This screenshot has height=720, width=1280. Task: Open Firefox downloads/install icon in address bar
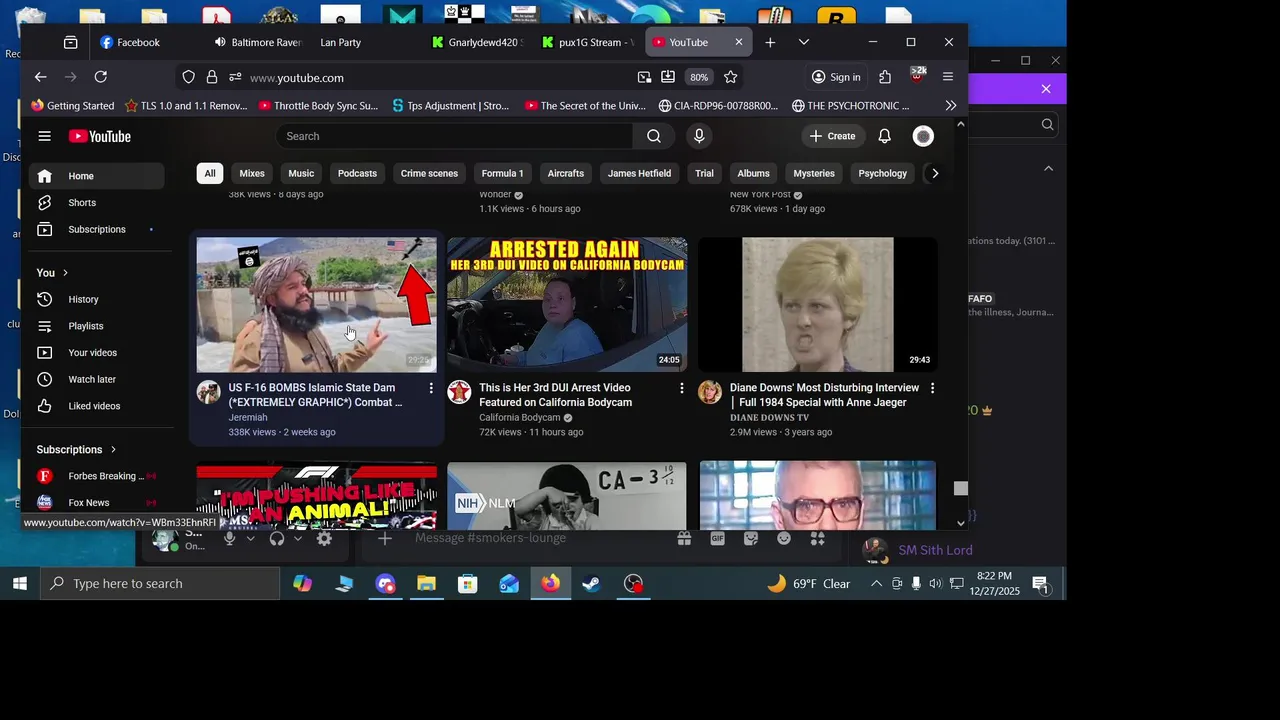(668, 77)
